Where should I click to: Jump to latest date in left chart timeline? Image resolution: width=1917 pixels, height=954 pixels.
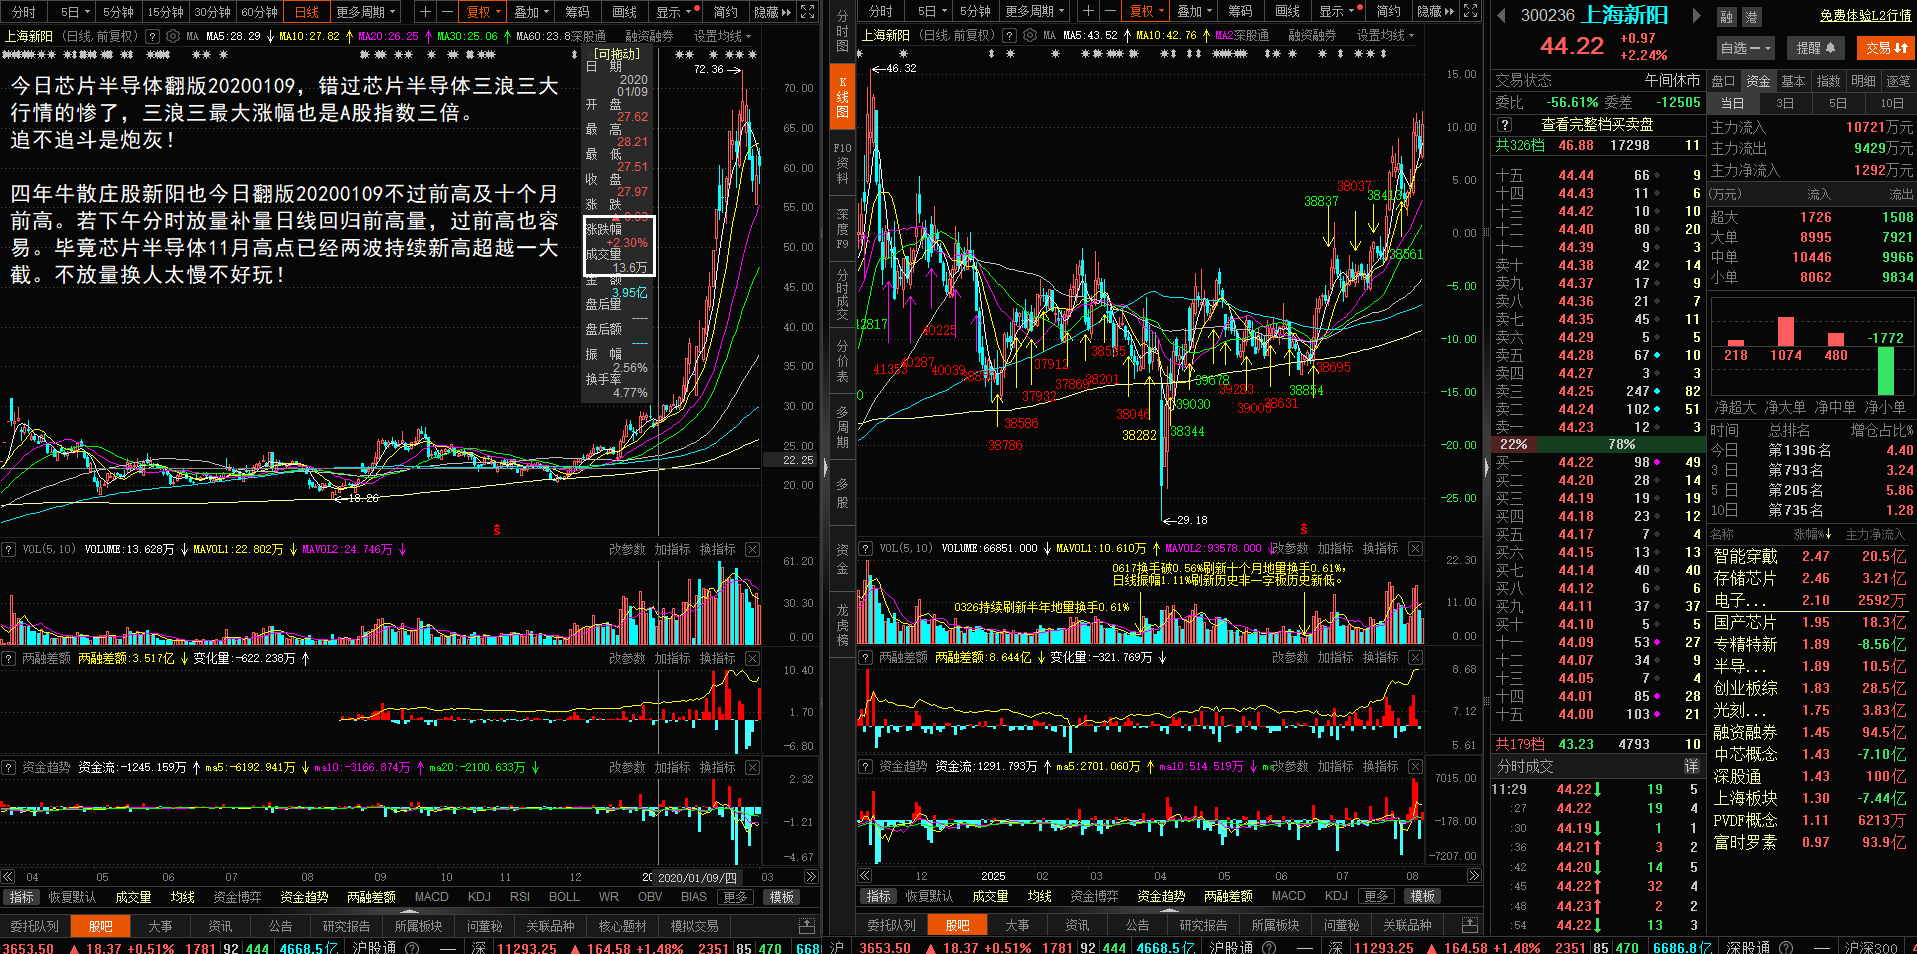(811, 877)
